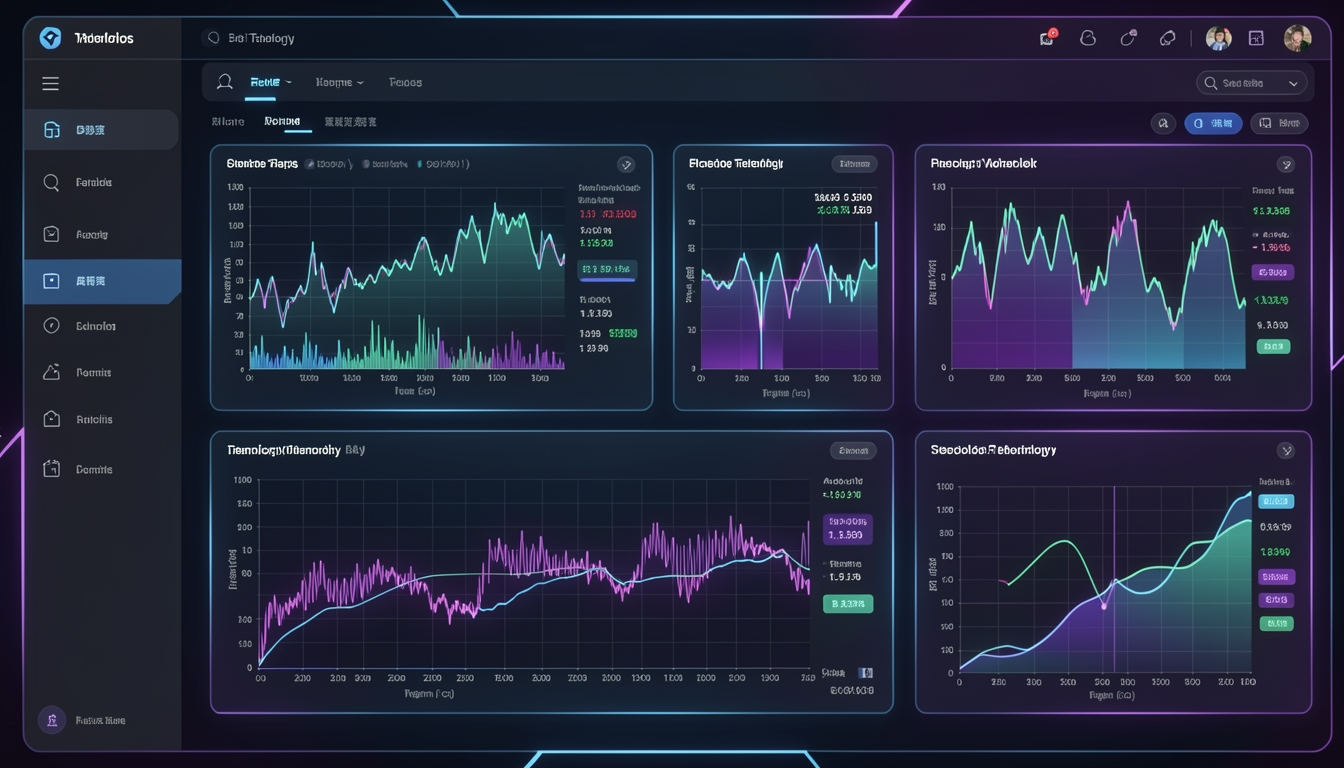Open the hamburger menu in the sidebar
Image resolution: width=1344 pixels, height=768 pixels.
click(x=50, y=84)
